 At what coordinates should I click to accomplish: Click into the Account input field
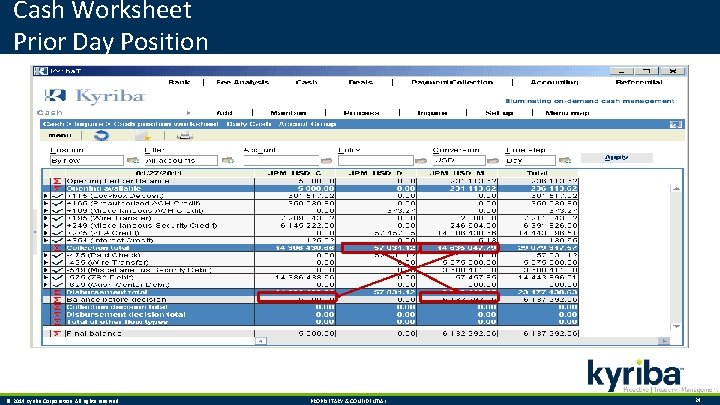coord(281,160)
